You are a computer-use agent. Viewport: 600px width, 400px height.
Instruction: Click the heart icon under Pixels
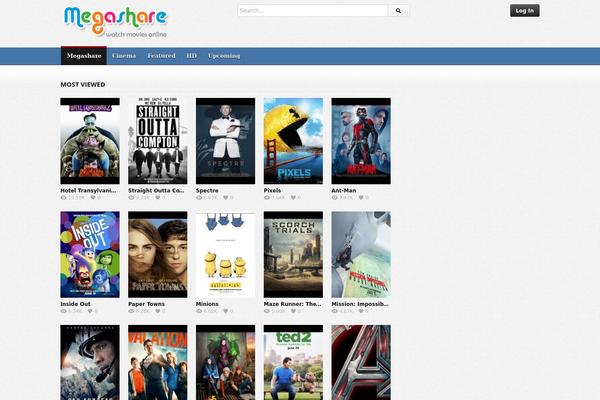293,198
